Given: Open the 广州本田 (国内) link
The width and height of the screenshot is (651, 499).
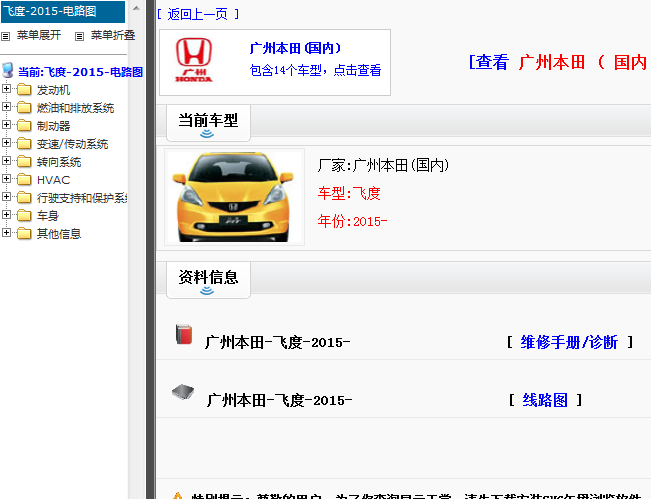Looking at the screenshot, I should [295, 48].
